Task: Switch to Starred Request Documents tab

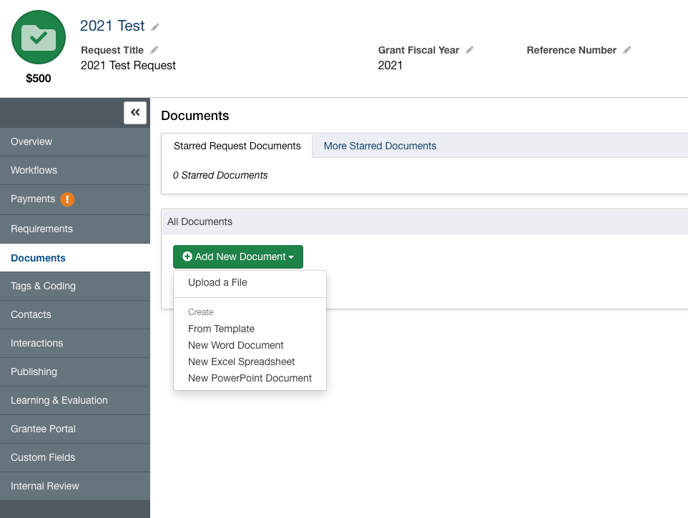Action: click(x=237, y=146)
